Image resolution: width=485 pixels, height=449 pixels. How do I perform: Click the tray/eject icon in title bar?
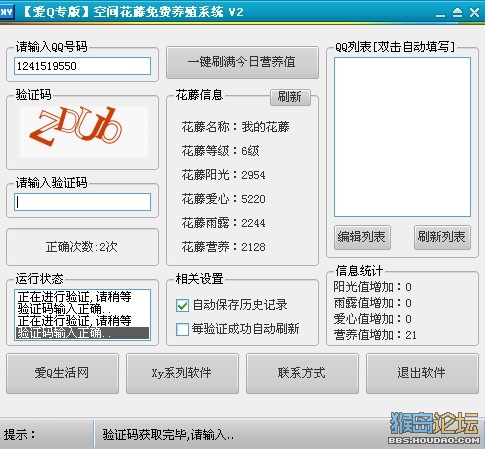(x=457, y=13)
